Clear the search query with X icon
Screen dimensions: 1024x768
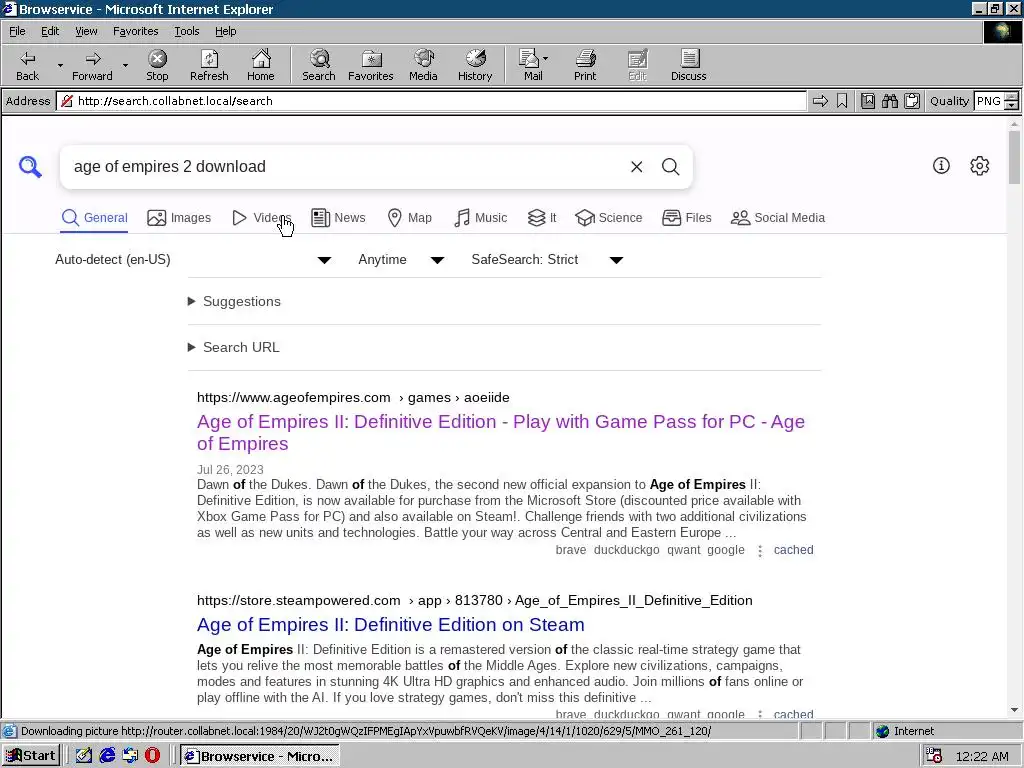pyautogui.click(x=636, y=167)
